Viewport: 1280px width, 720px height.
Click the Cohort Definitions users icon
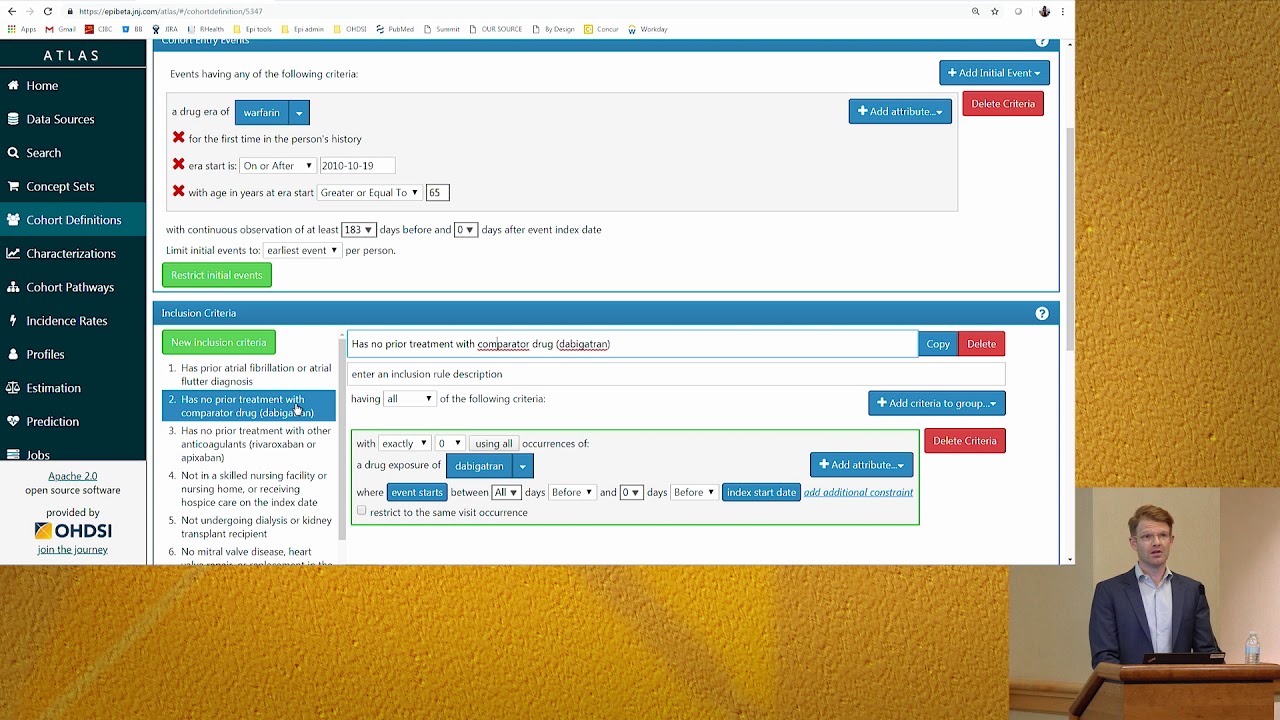[x=13, y=220]
